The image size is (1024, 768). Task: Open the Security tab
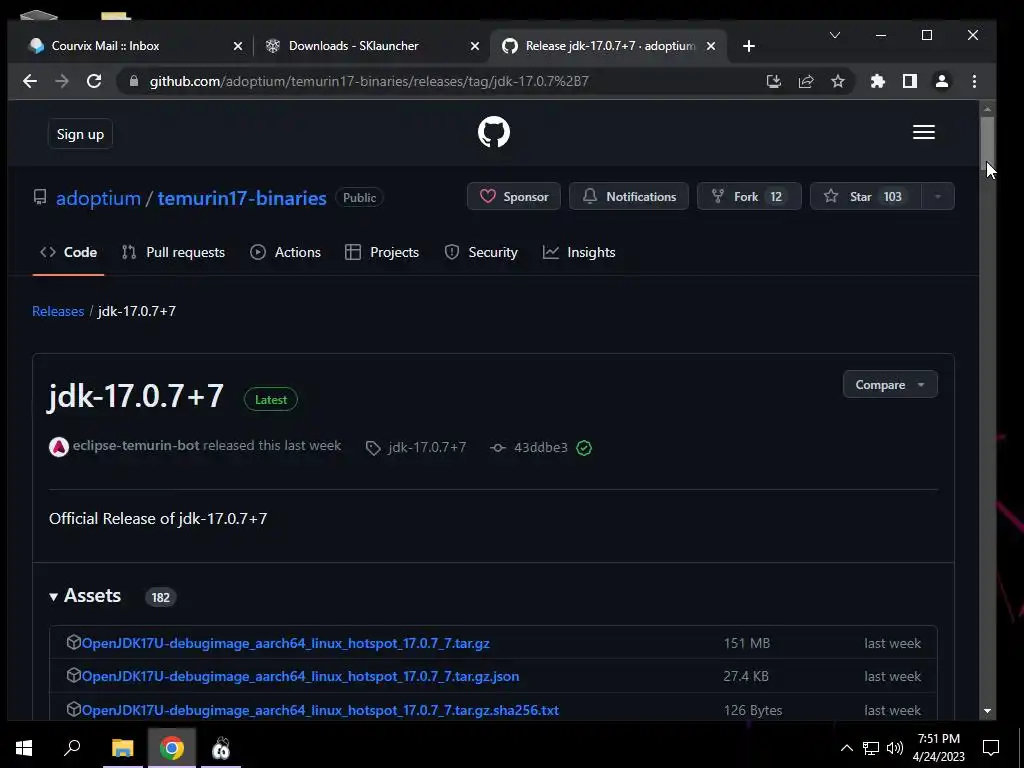pos(481,252)
